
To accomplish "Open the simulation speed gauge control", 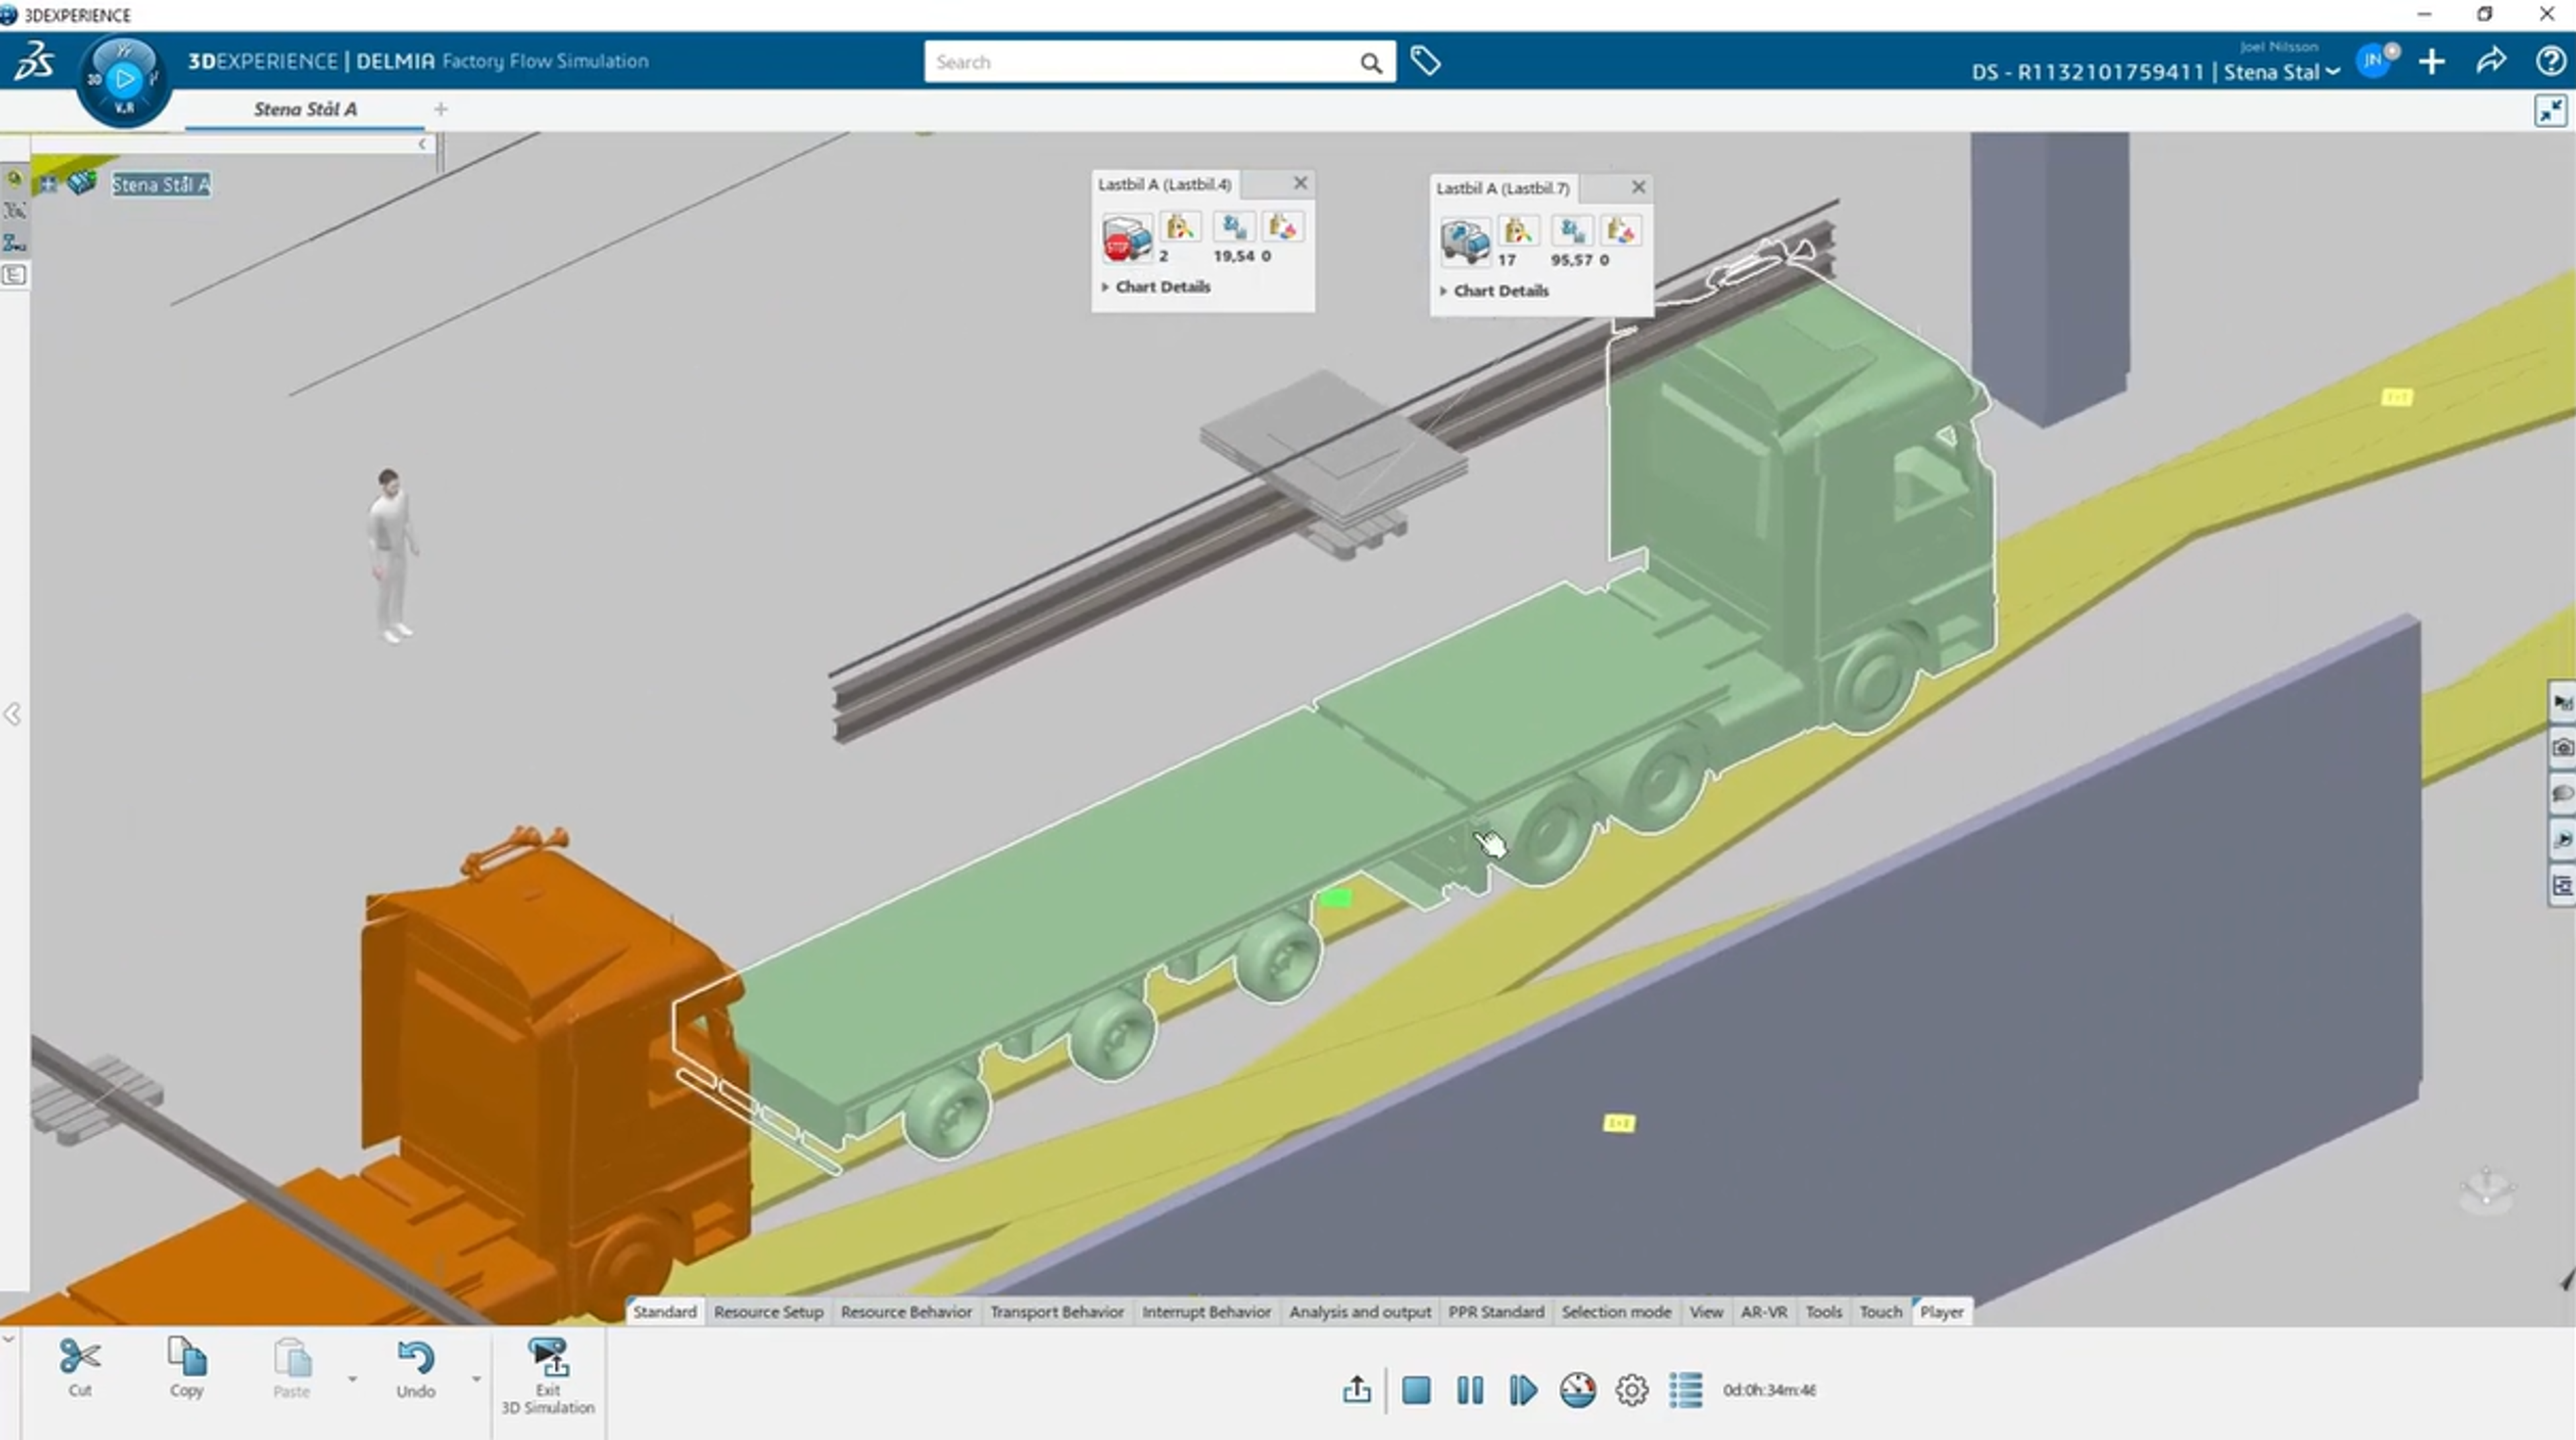I will coord(1577,1390).
